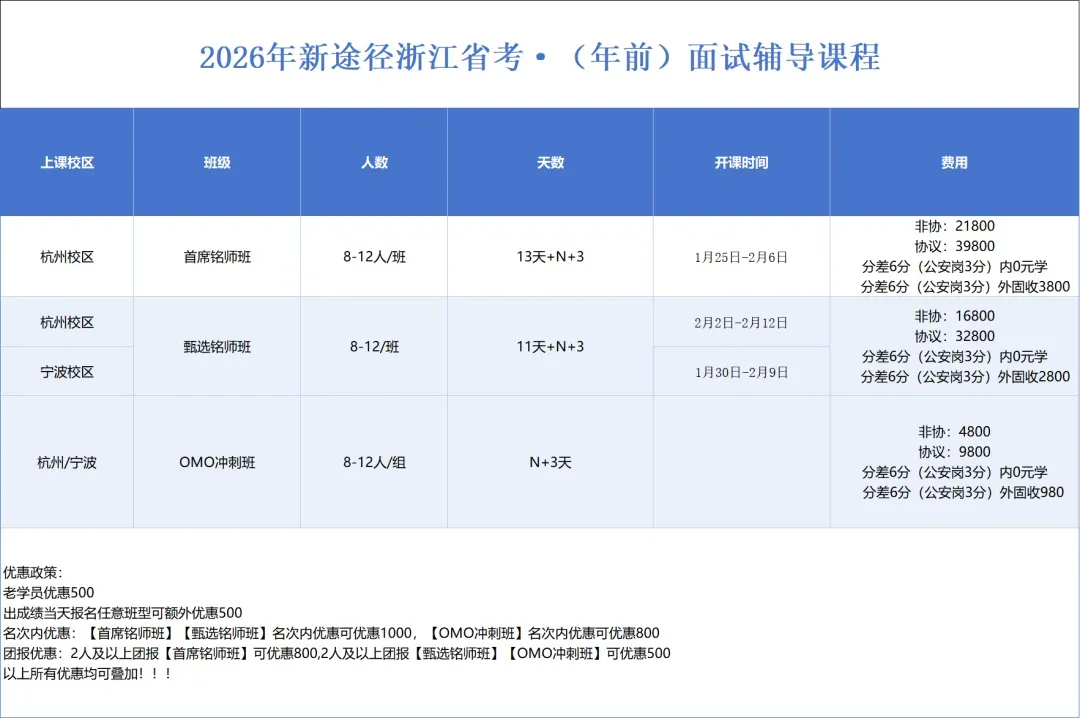Click the 杭州/宁波 campus cell
1080x718 pixels.
coord(67,462)
